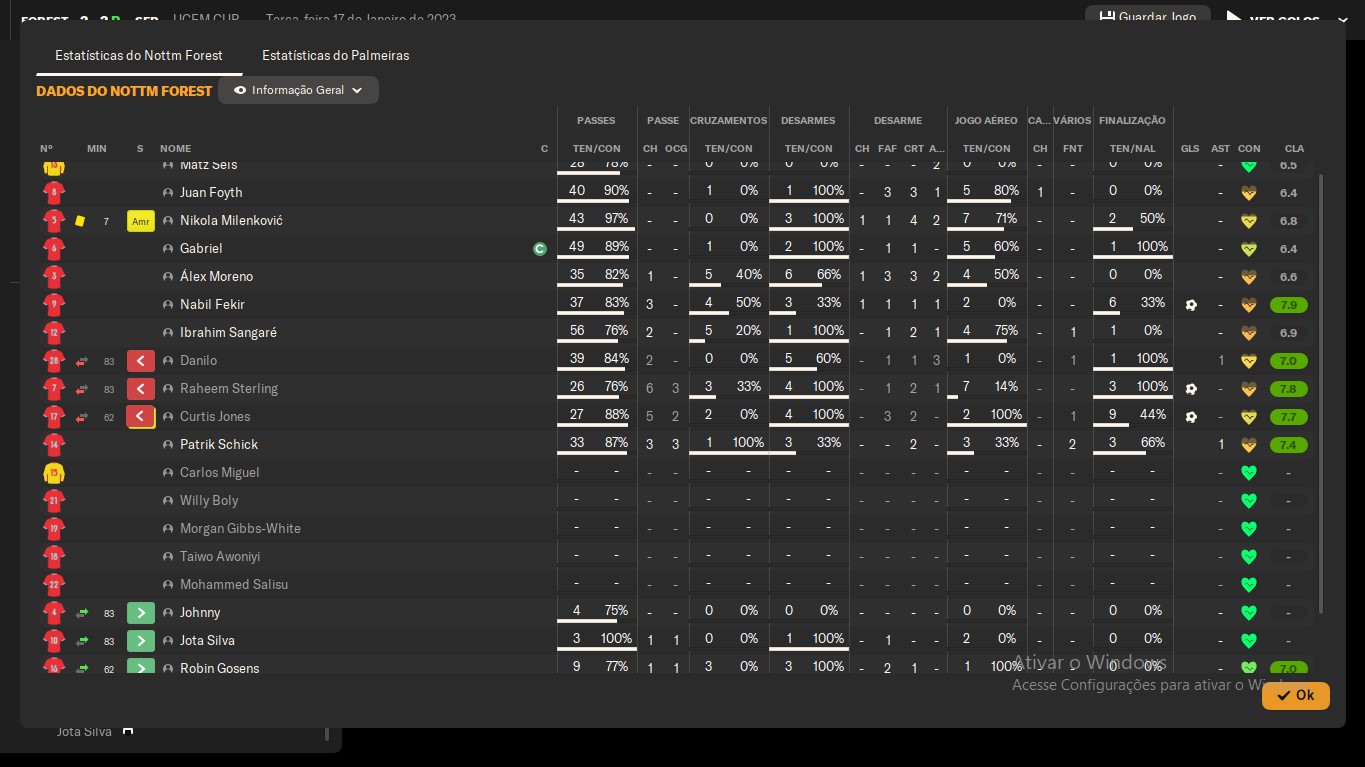Sort by the CON condition column header
This screenshot has height=767, width=1365.
point(1249,149)
